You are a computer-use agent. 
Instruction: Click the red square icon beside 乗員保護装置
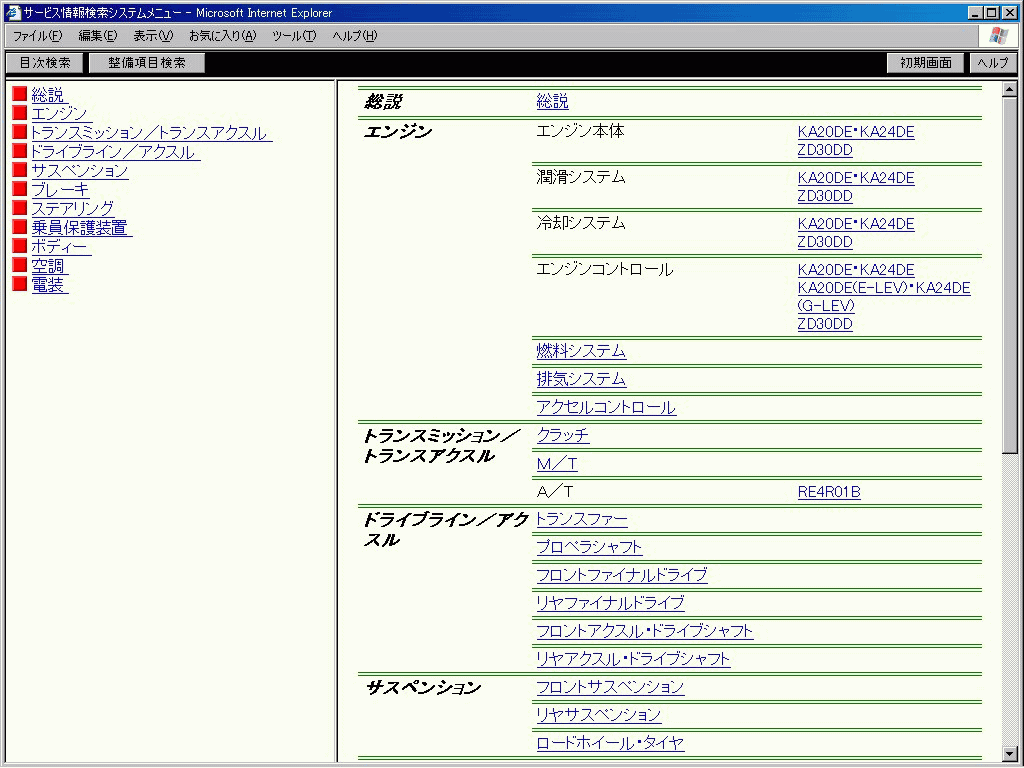20,227
